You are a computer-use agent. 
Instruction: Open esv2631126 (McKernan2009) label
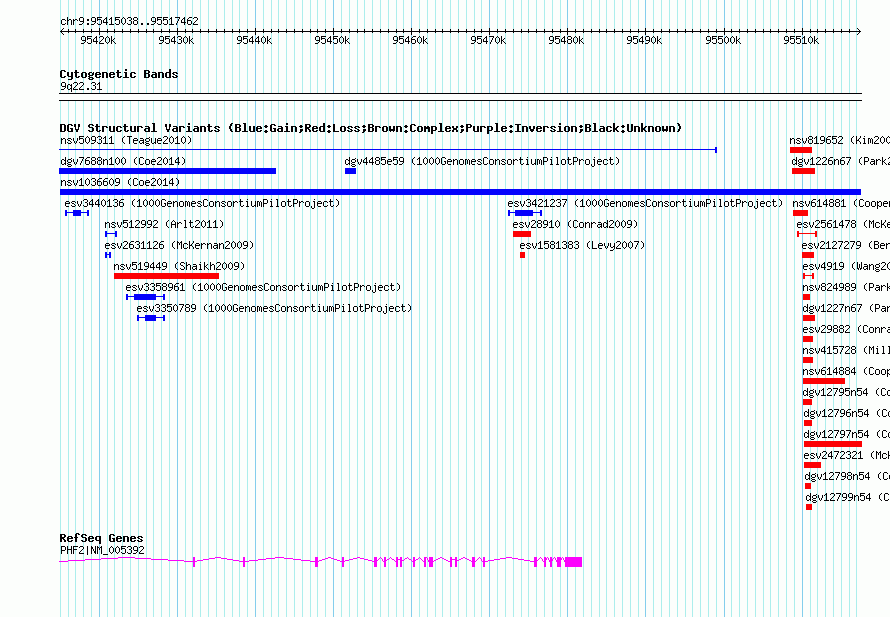tap(179, 245)
